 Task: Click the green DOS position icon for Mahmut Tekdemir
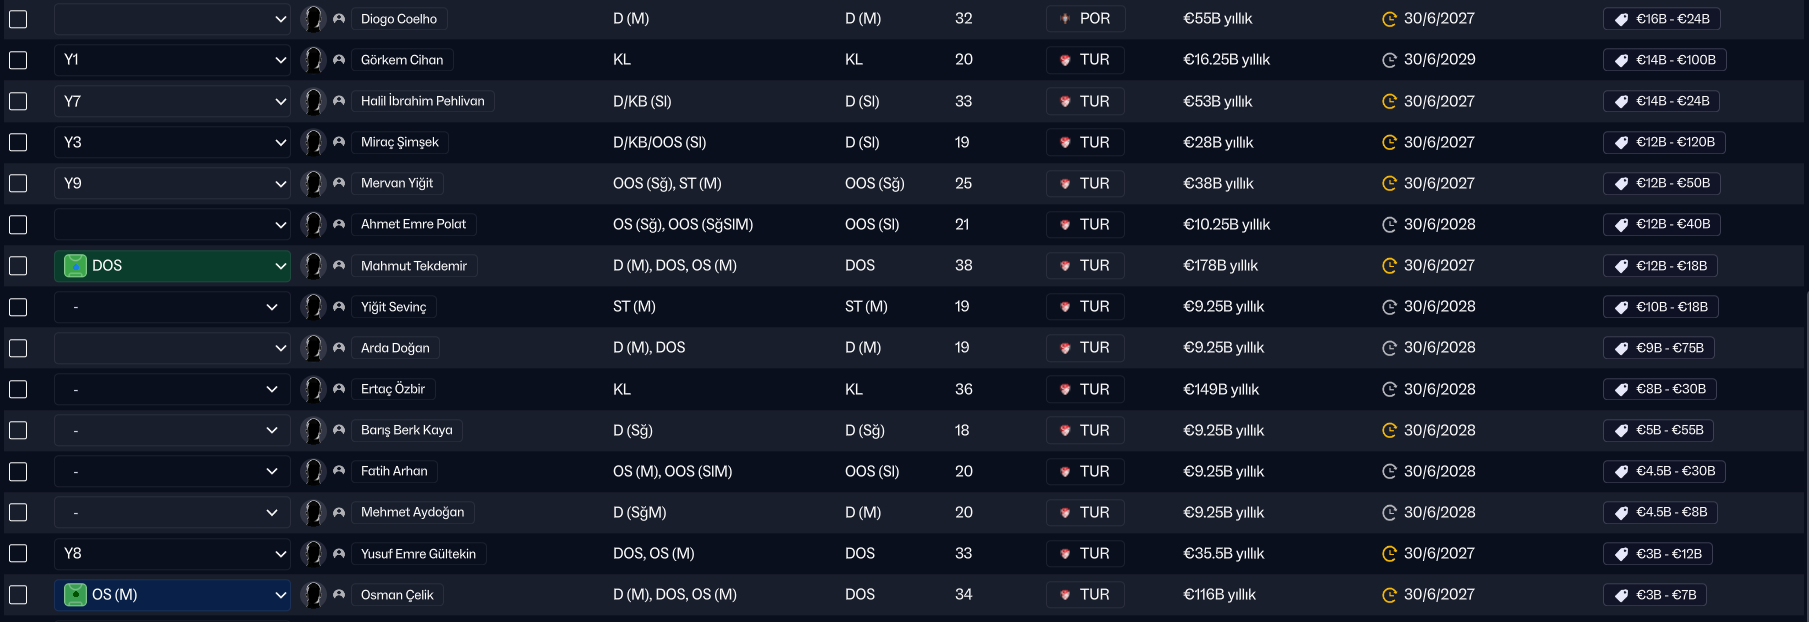[75, 266]
